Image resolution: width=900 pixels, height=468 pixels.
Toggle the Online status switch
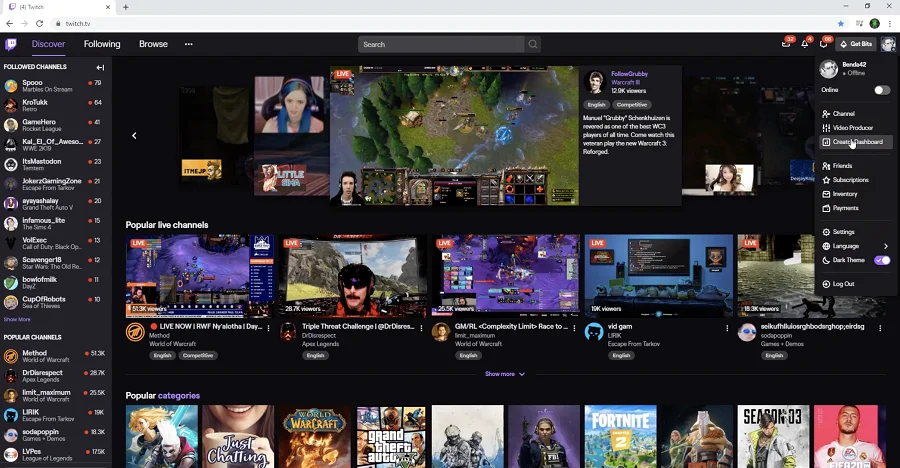tap(881, 90)
